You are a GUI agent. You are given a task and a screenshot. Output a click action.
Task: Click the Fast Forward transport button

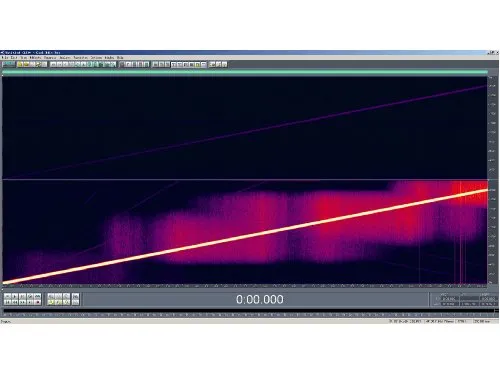tap(22, 302)
